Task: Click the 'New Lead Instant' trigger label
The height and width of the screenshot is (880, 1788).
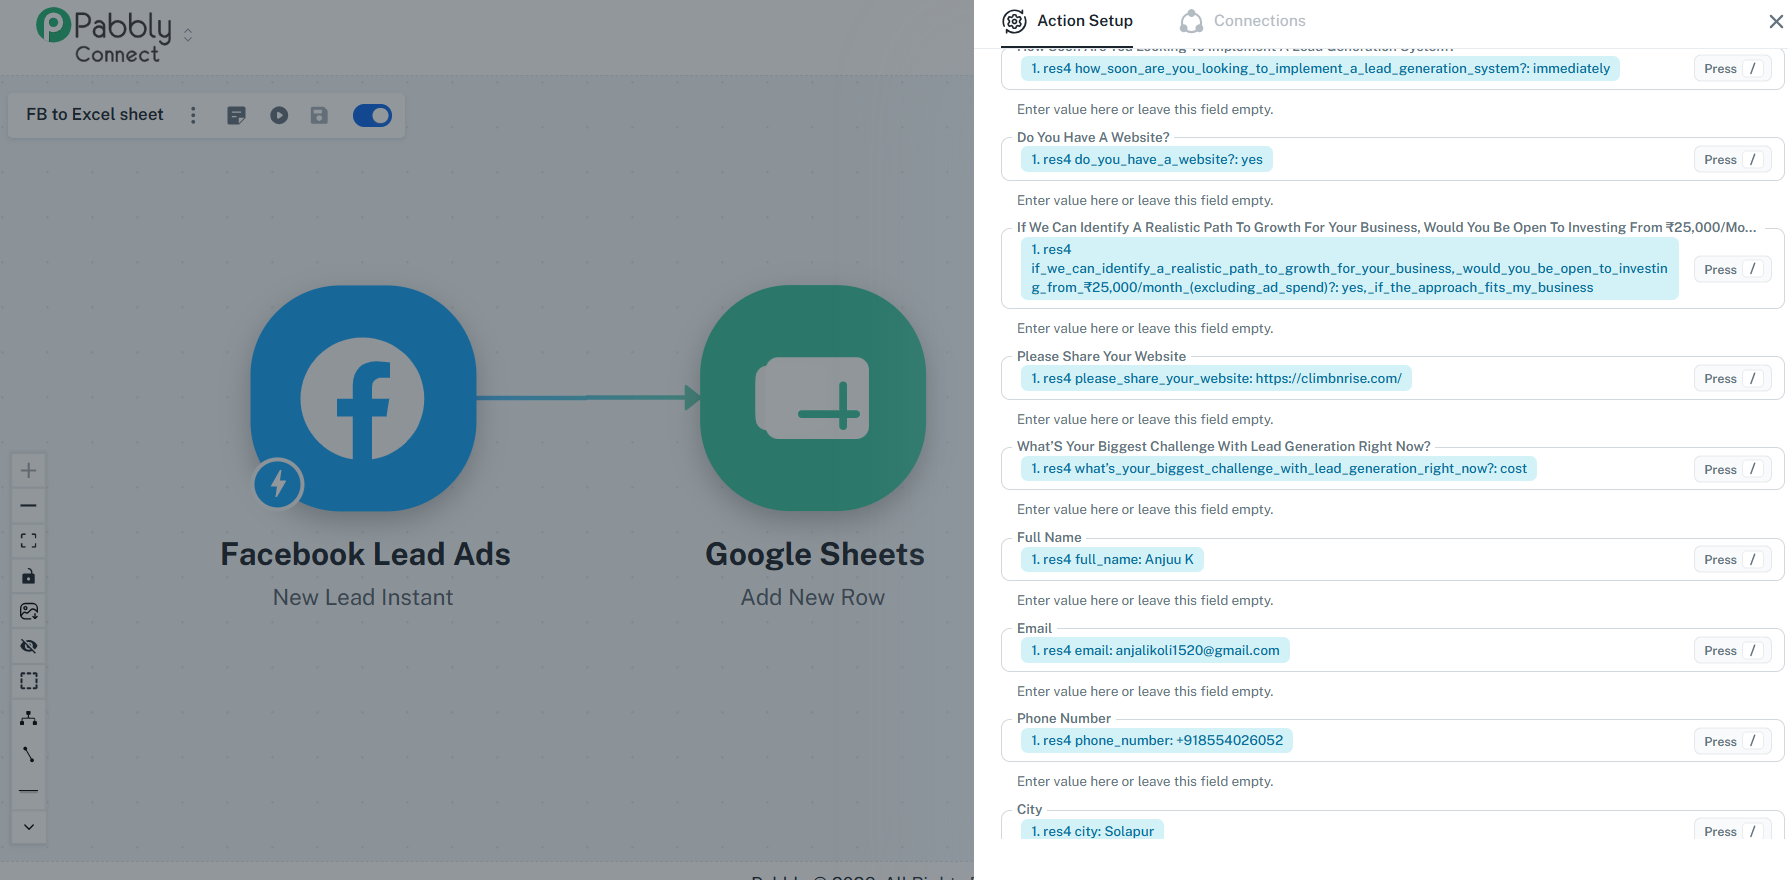Action: click(363, 598)
